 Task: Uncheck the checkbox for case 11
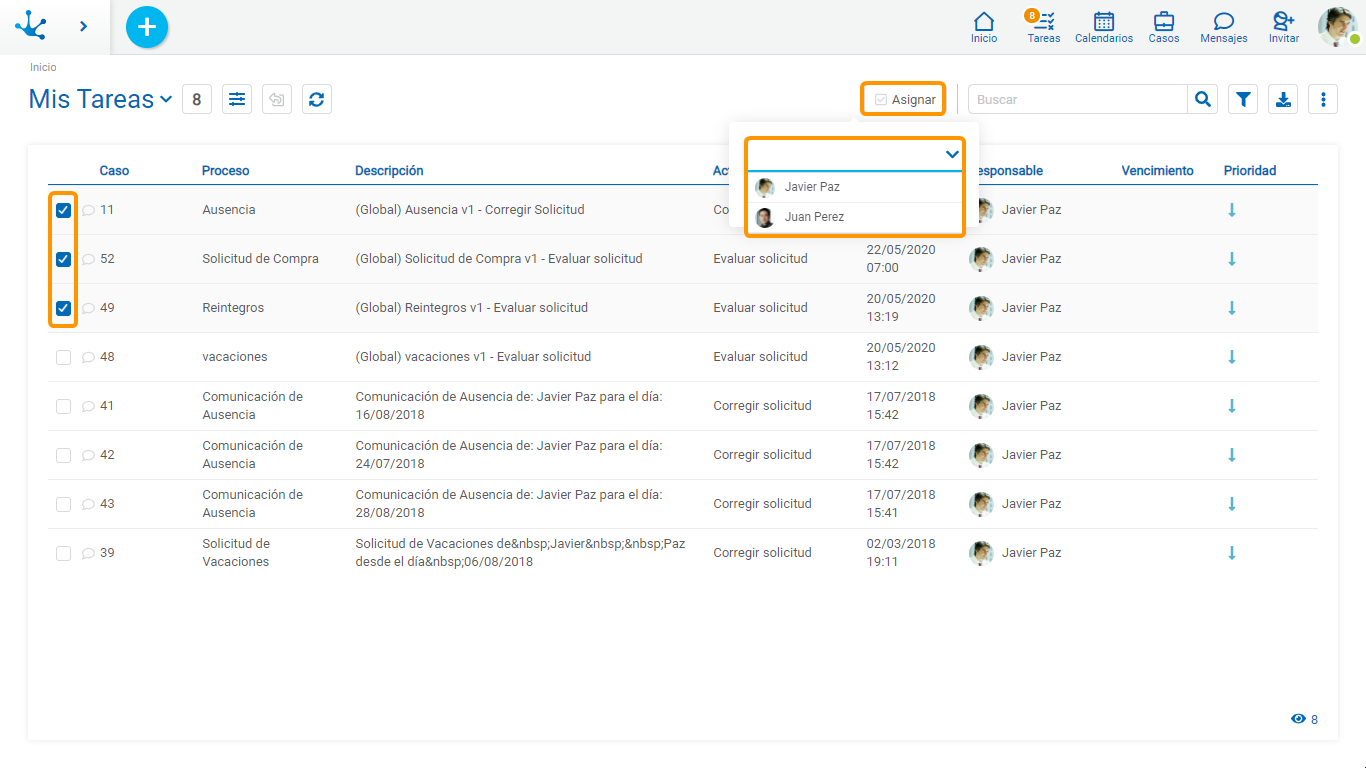coord(63,210)
